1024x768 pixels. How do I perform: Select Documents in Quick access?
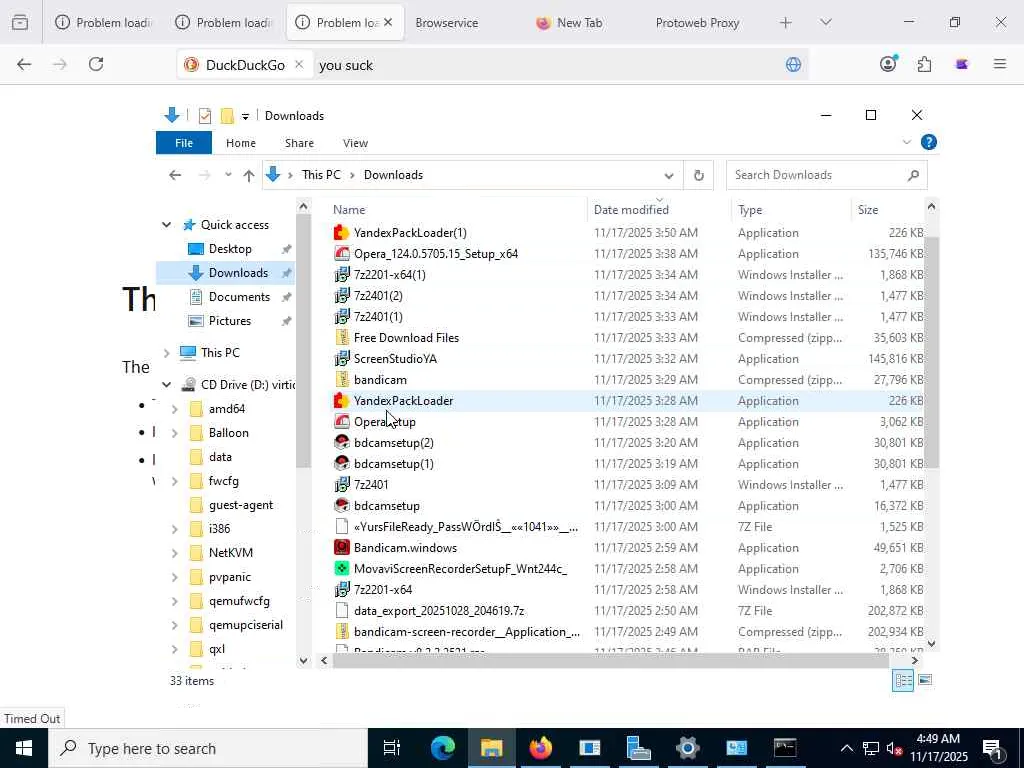click(239, 296)
